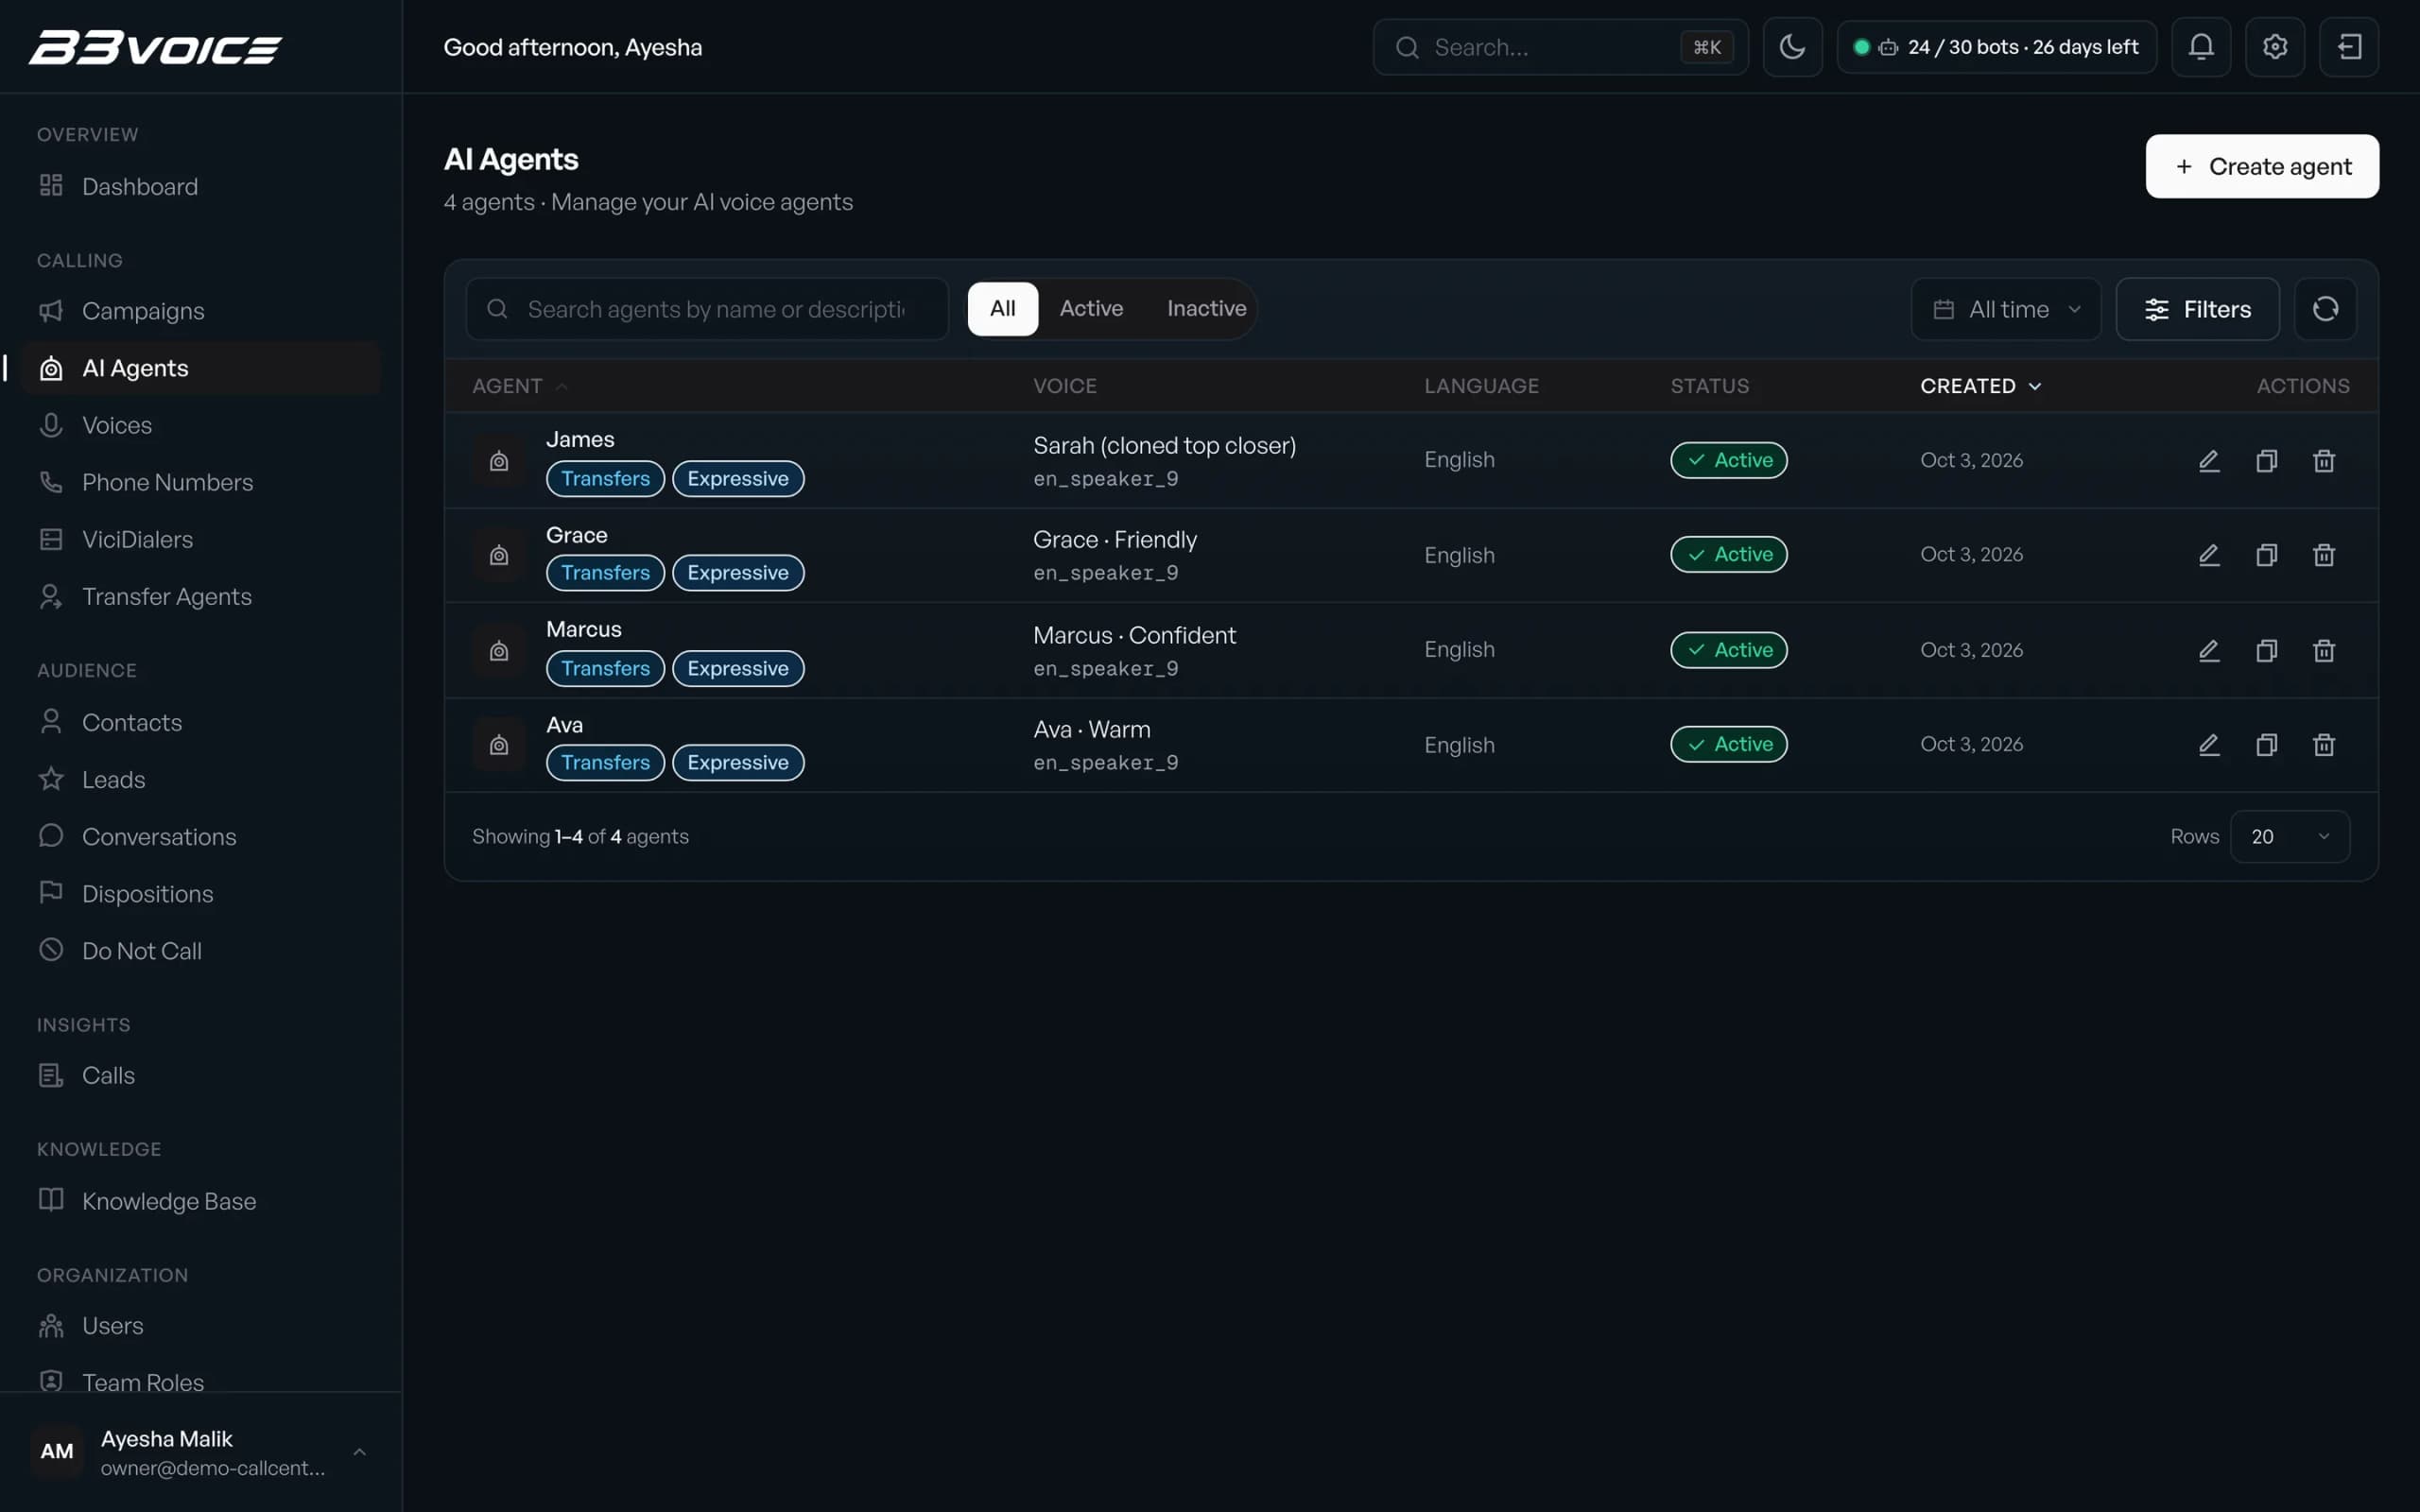Filter to Inactive agents tab

pyautogui.click(x=1206, y=309)
